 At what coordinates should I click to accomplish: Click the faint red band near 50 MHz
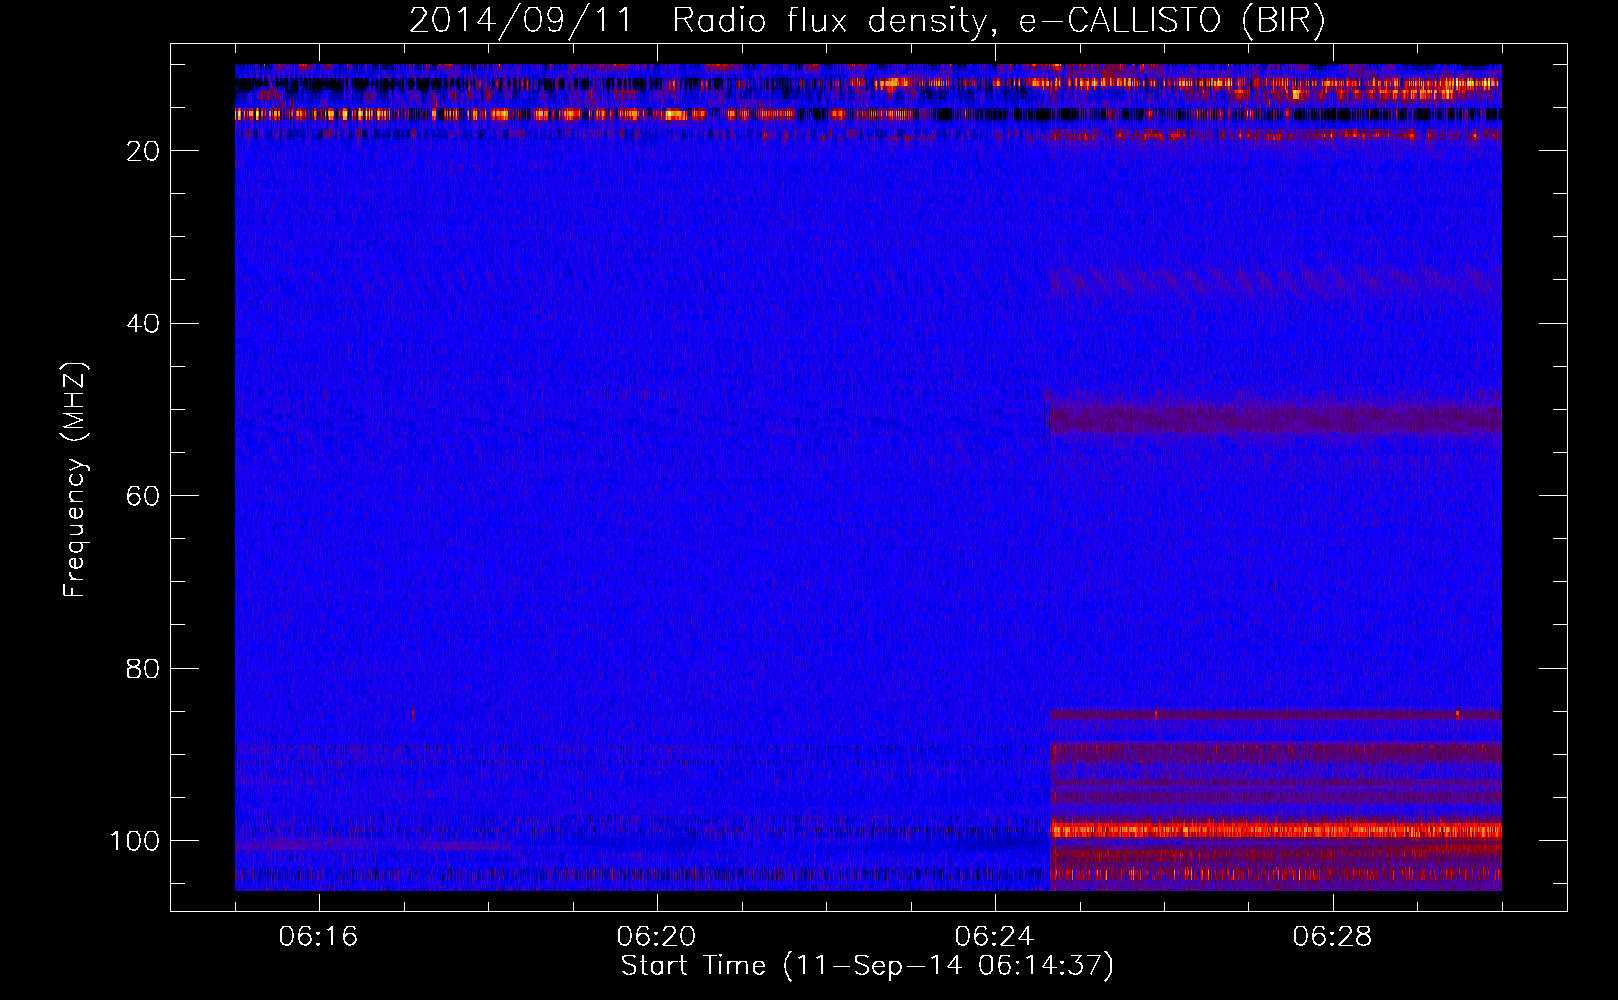pyautogui.click(x=1275, y=420)
